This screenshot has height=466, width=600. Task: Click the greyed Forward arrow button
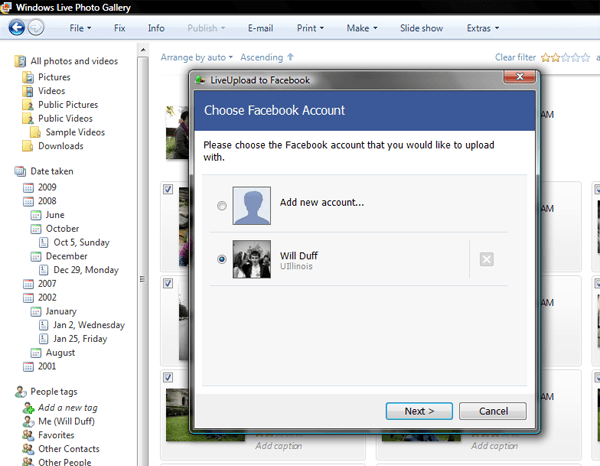[x=36, y=28]
